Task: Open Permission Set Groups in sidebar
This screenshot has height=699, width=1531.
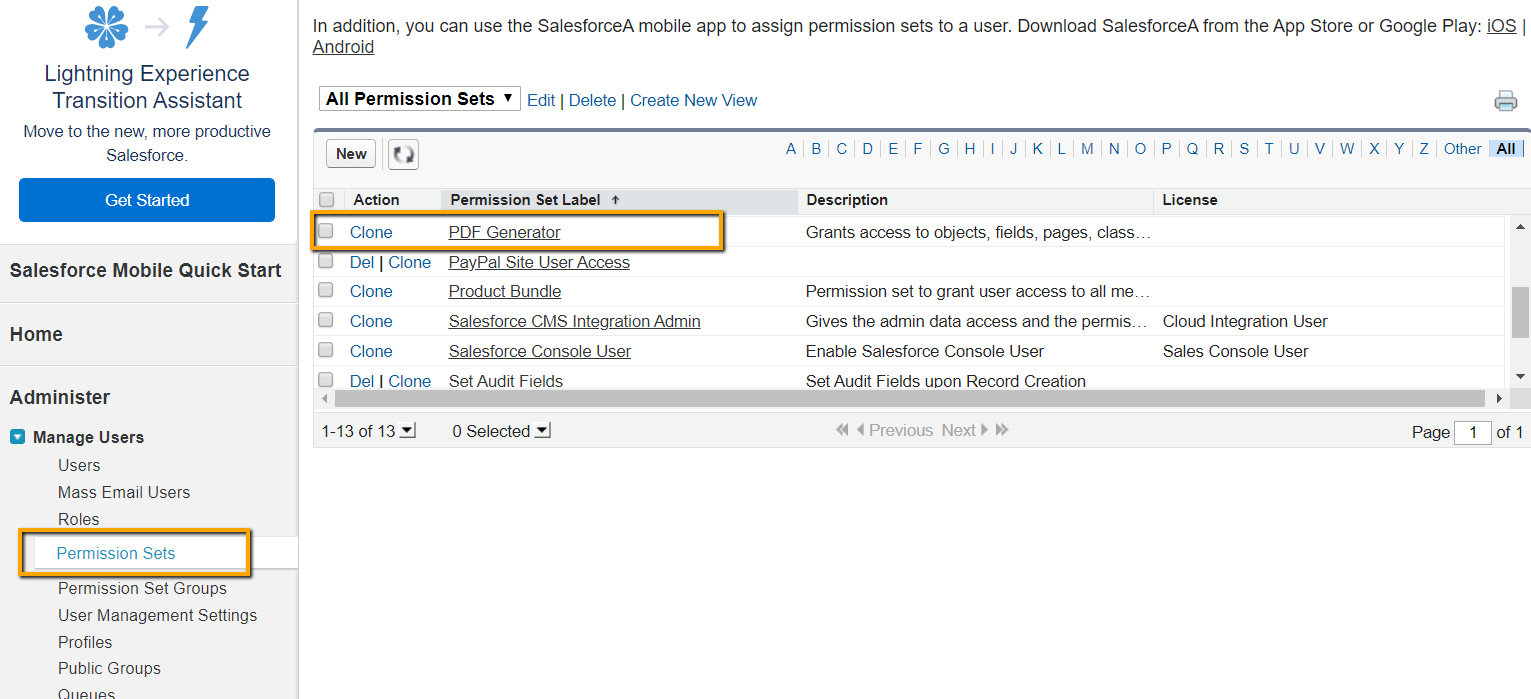Action: [x=142, y=588]
